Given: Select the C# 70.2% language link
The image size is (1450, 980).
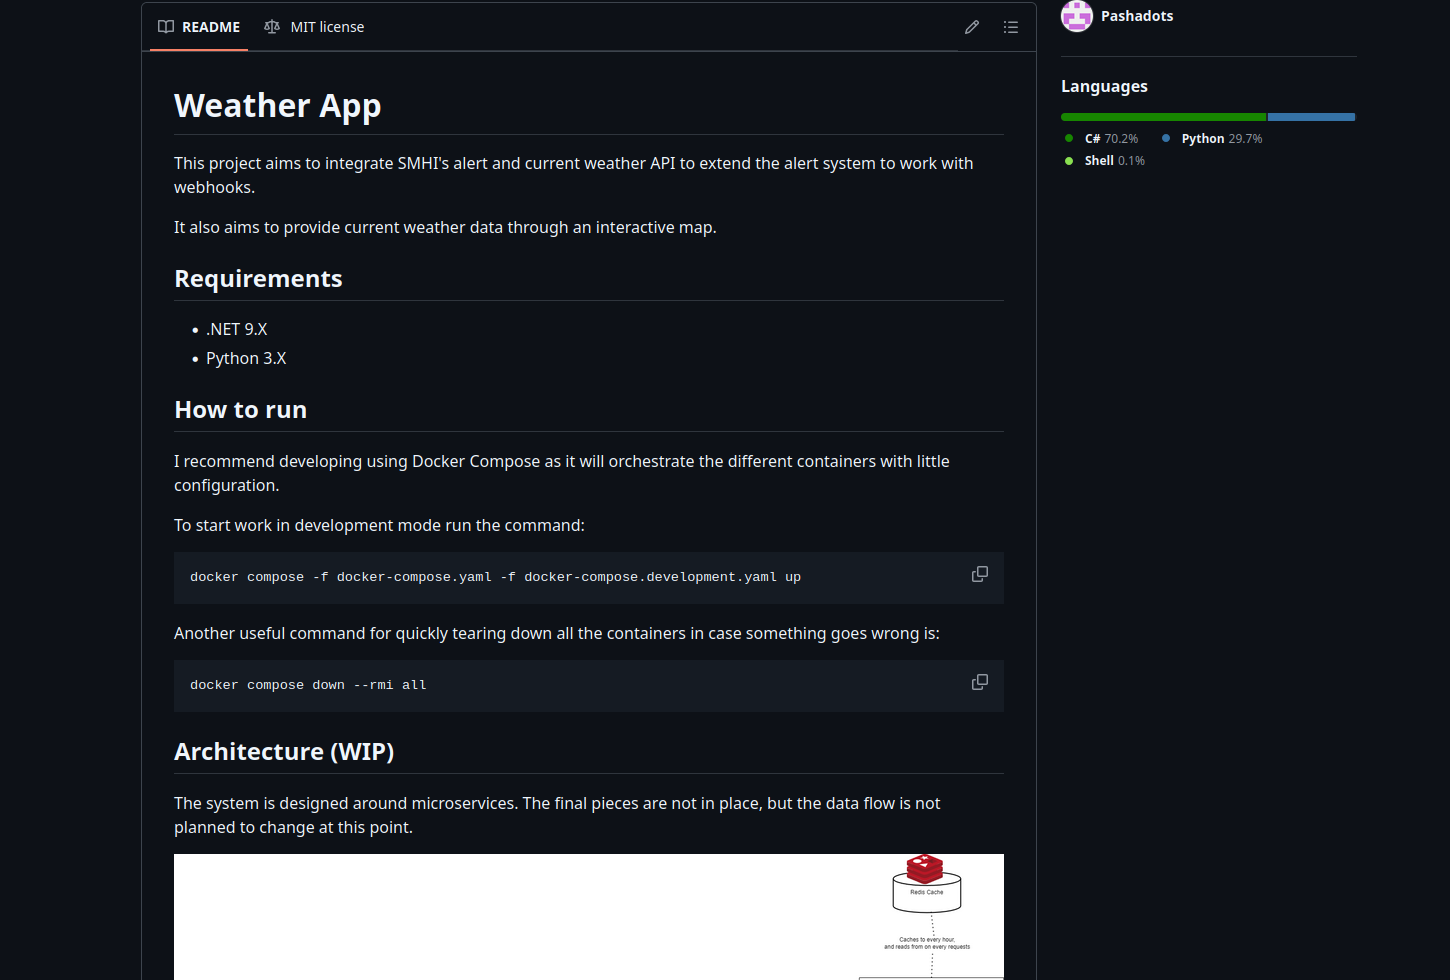Looking at the screenshot, I should coord(1110,139).
